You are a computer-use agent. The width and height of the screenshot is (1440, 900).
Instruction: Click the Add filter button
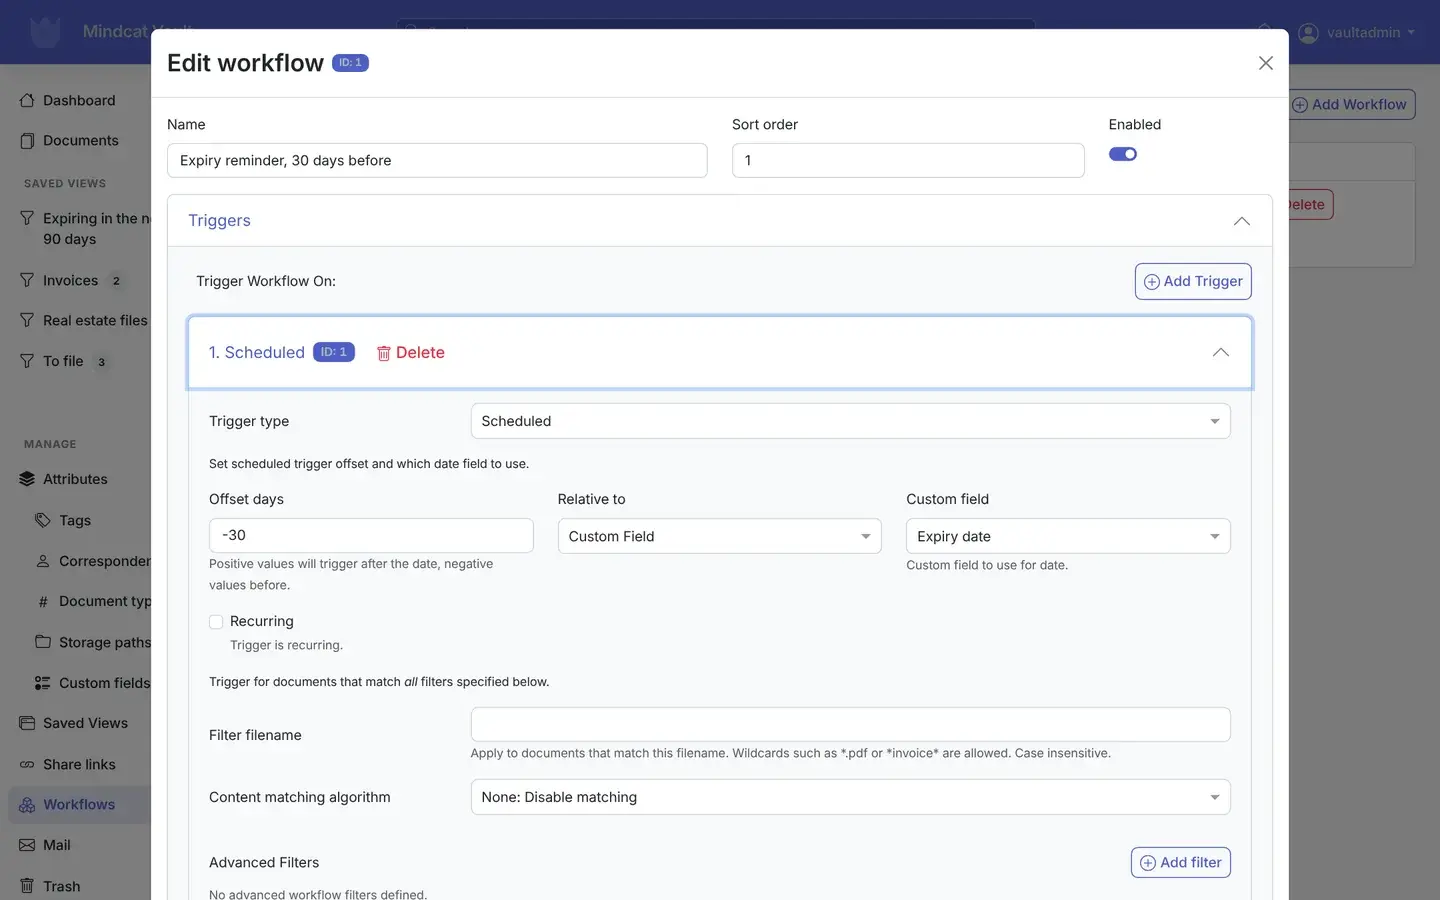tap(1181, 862)
